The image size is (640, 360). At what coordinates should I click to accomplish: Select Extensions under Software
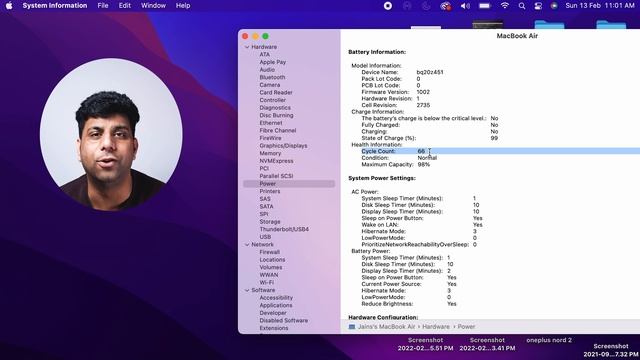click(x=274, y=329)
